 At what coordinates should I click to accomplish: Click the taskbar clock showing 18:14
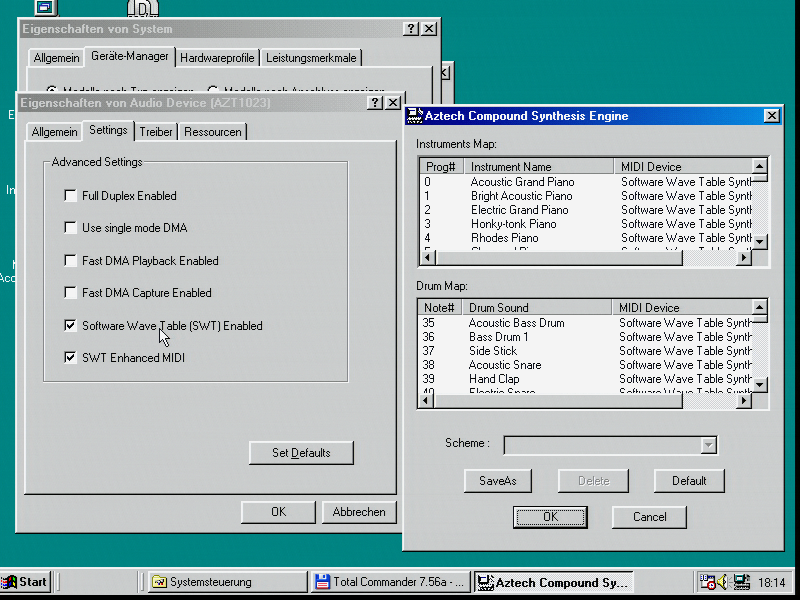click(771, 582)
